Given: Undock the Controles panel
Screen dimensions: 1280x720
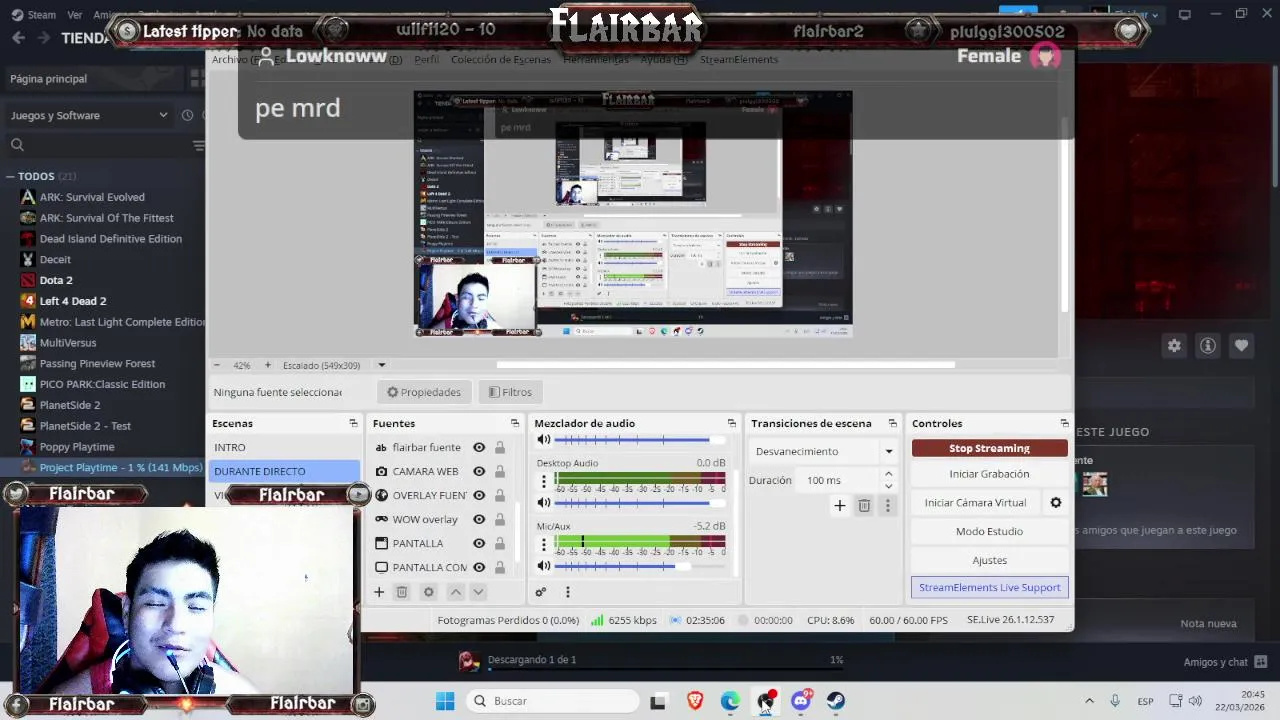Looking at the screenshot, I should point(1064,424).
